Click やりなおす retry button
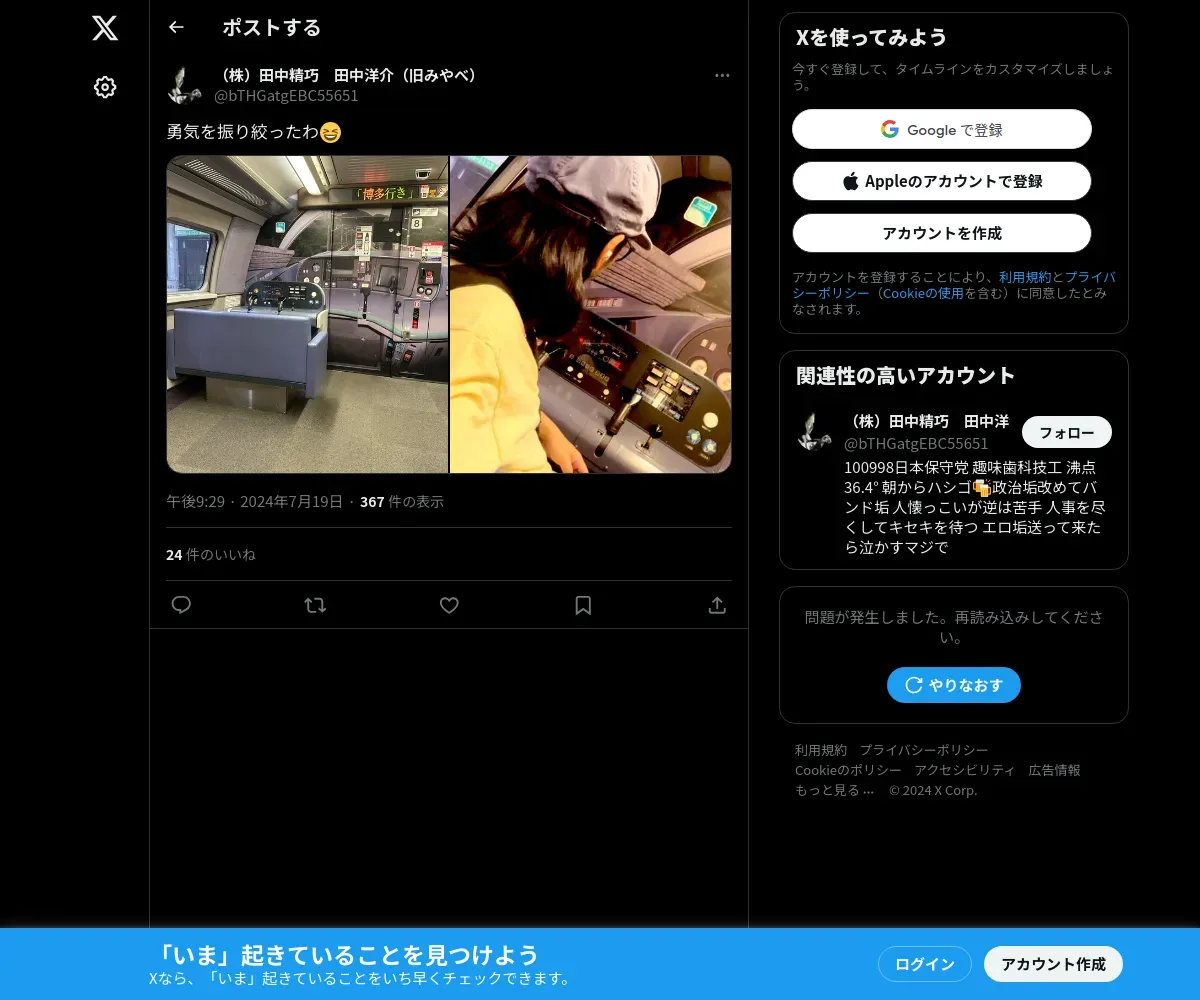This screenshot has height=1000, width=1200. [954, 685]
